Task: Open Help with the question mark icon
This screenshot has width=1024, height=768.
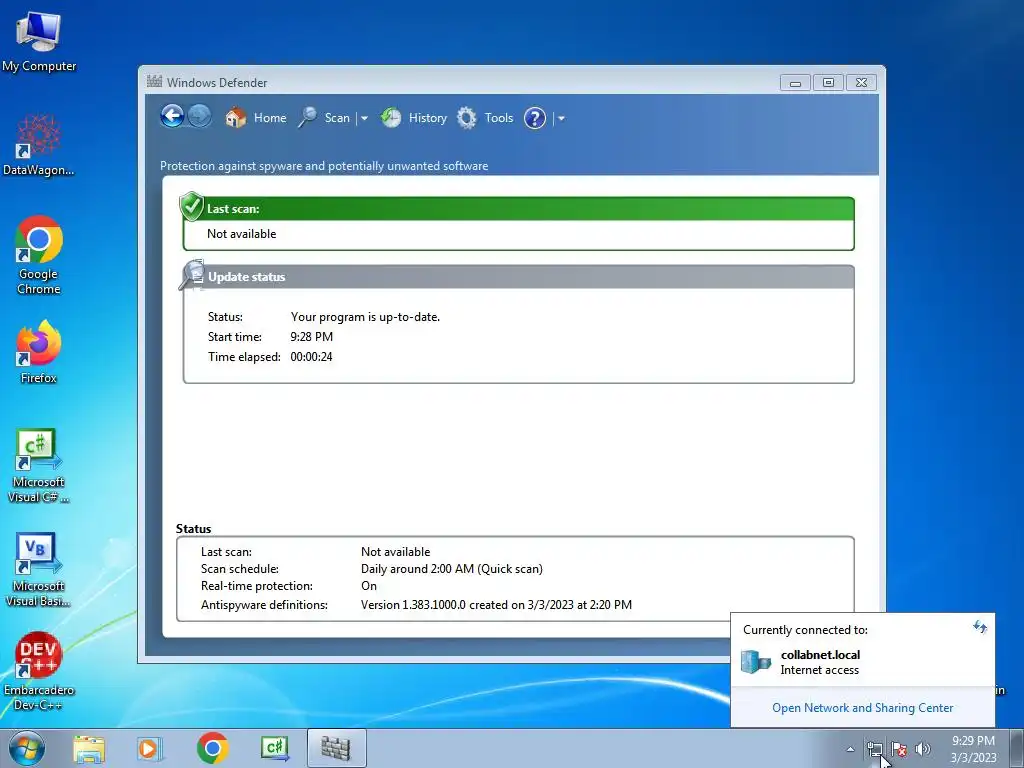Action: (534, 118)
